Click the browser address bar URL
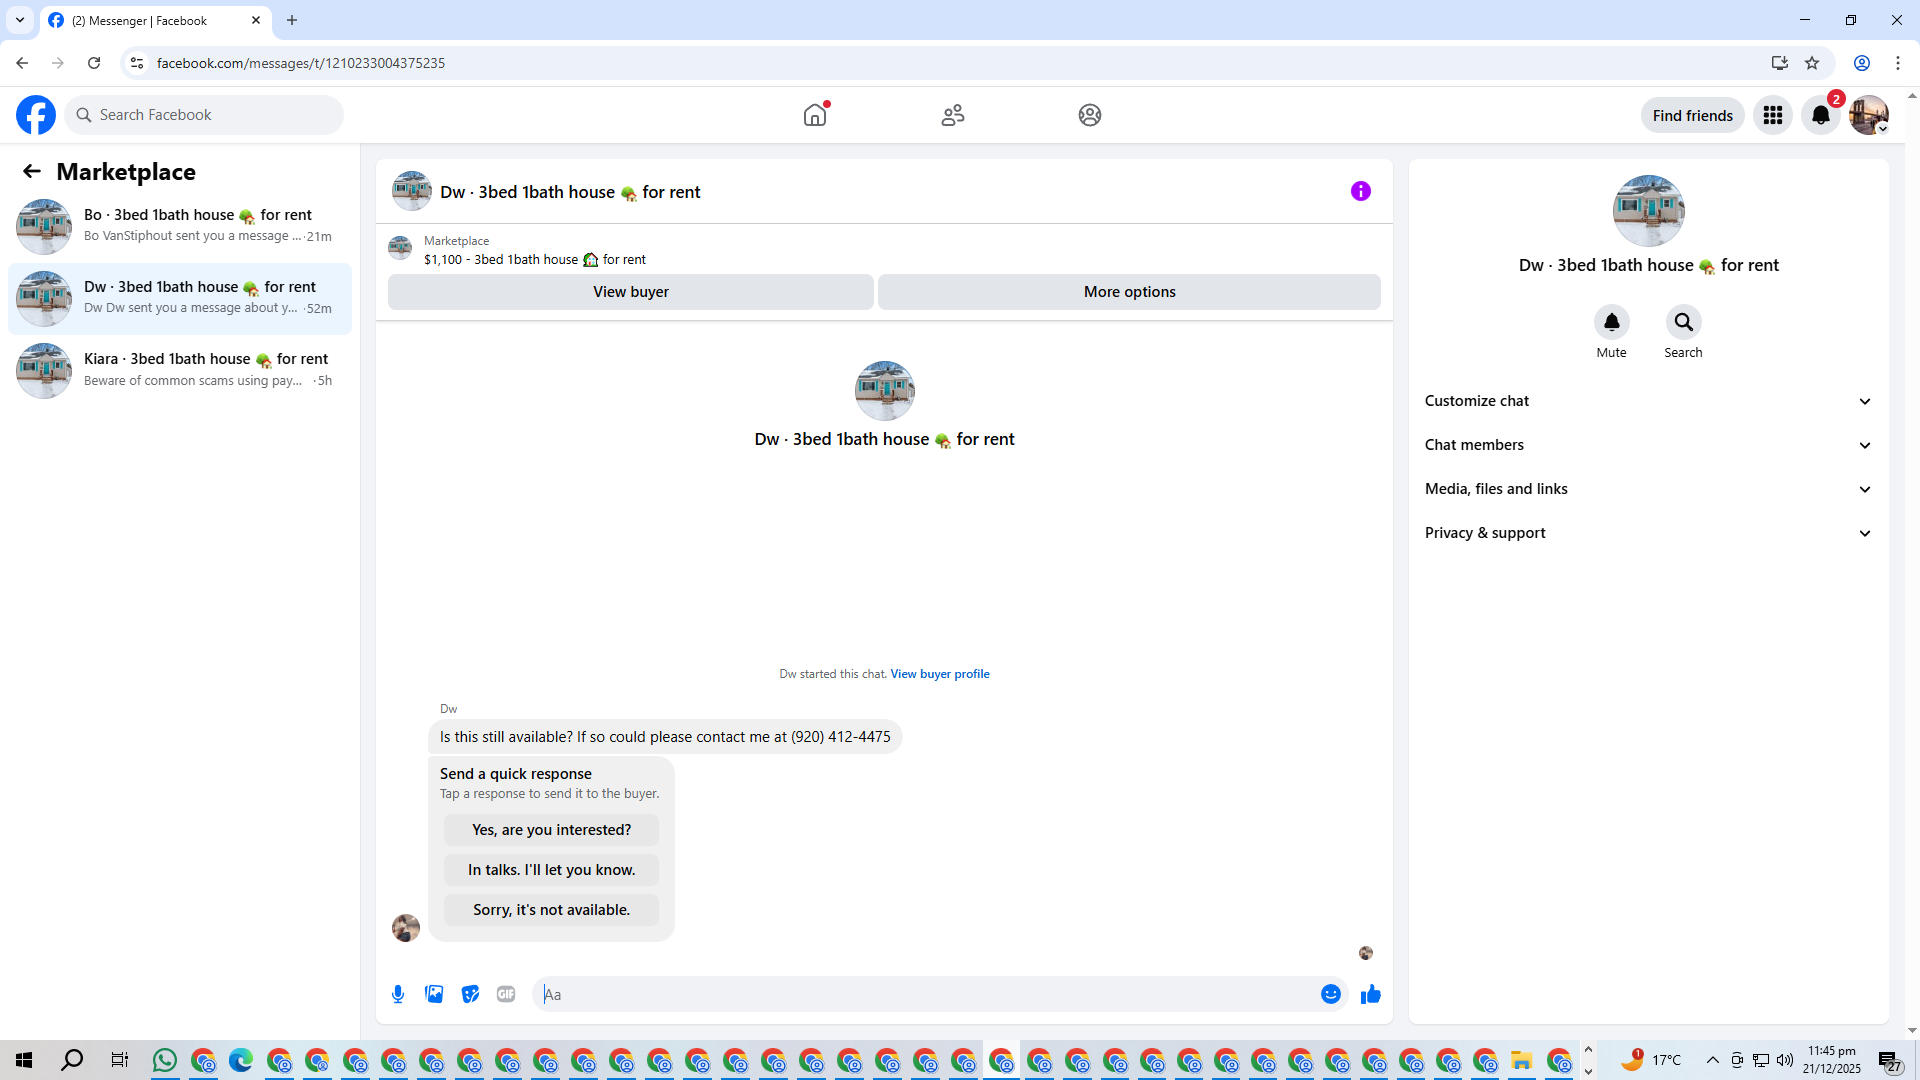The image size is (1920, 1080). click(301, 63)
